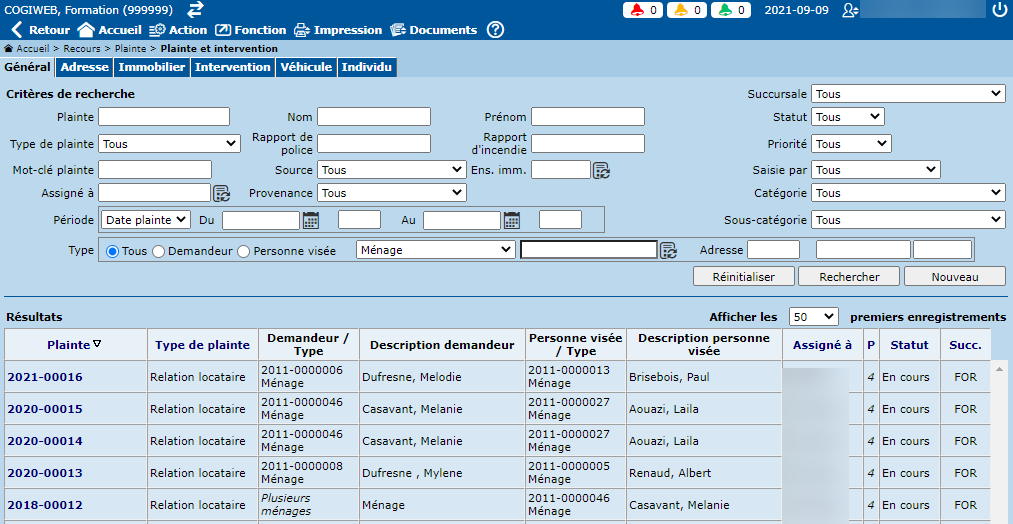Click the Assigné à lookup icon

click(x=222, y=193)
